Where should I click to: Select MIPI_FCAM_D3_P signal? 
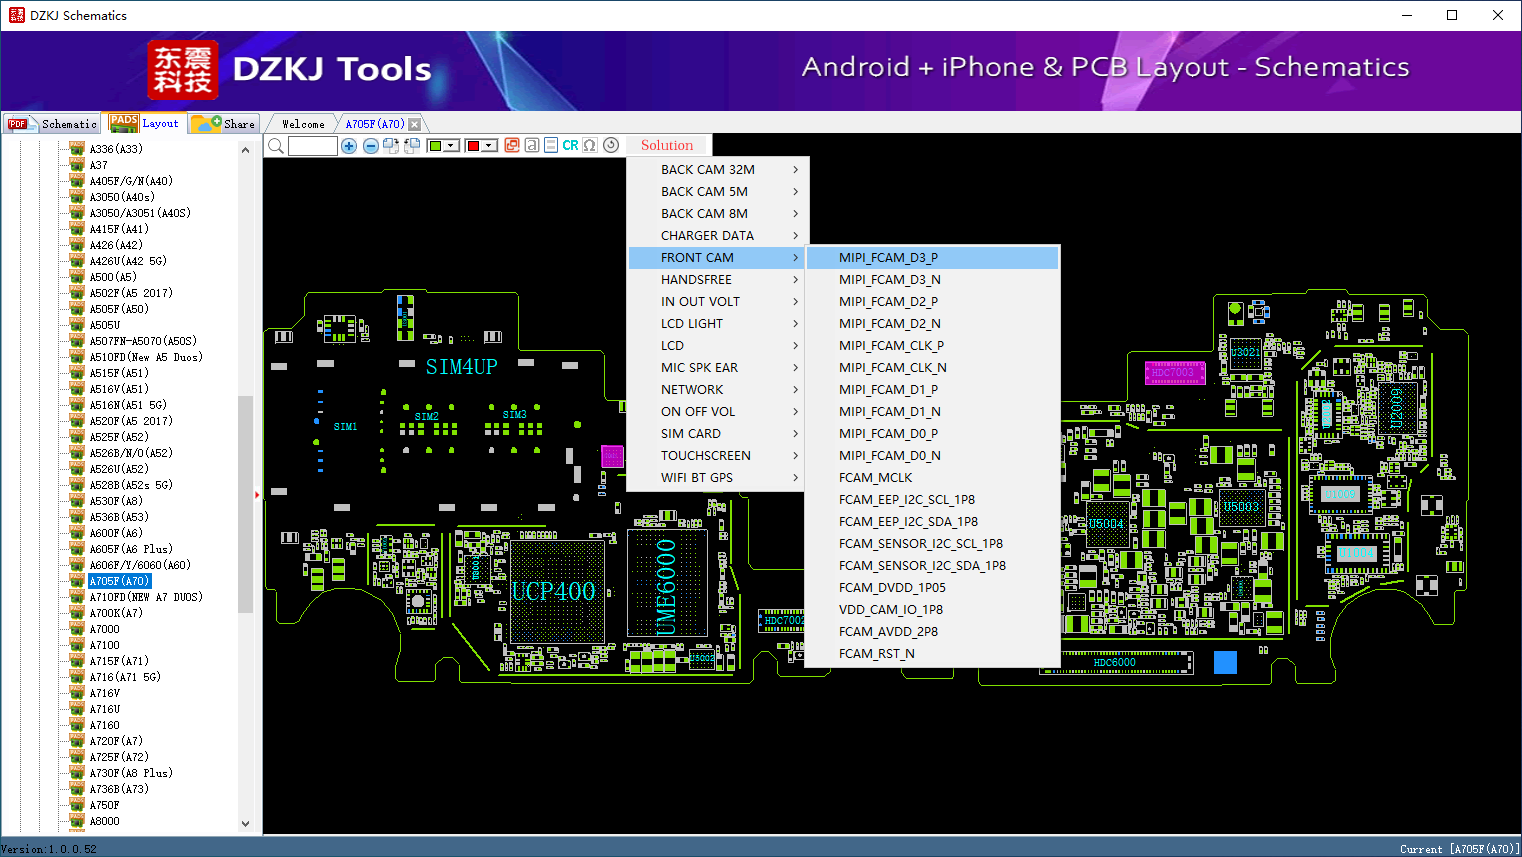coord(932,258)
